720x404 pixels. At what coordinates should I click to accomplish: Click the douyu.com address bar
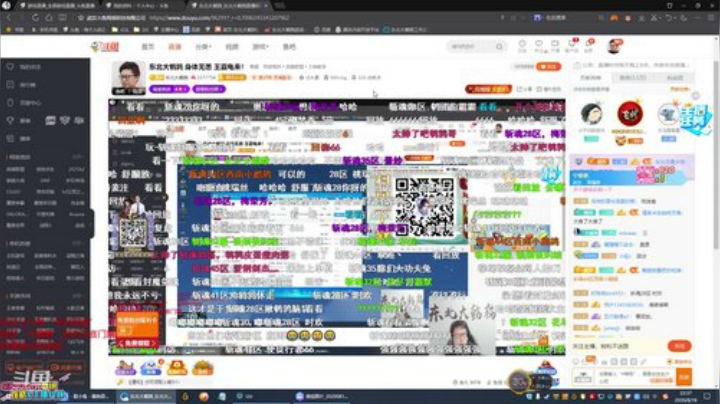219,17
